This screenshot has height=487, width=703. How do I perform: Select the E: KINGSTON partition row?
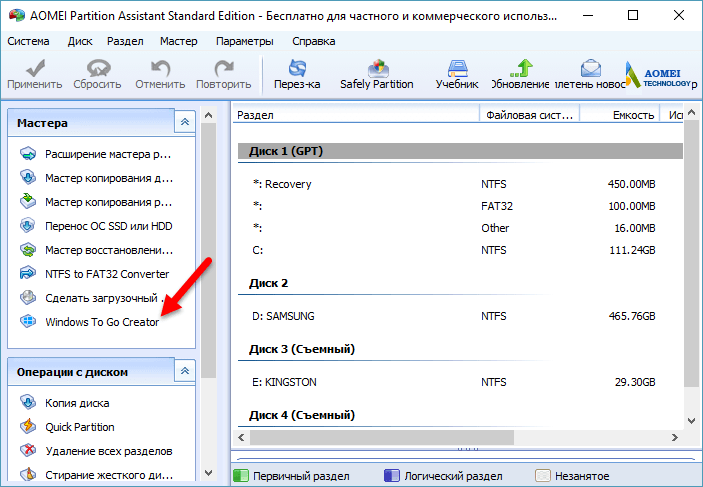coord(460,382)
